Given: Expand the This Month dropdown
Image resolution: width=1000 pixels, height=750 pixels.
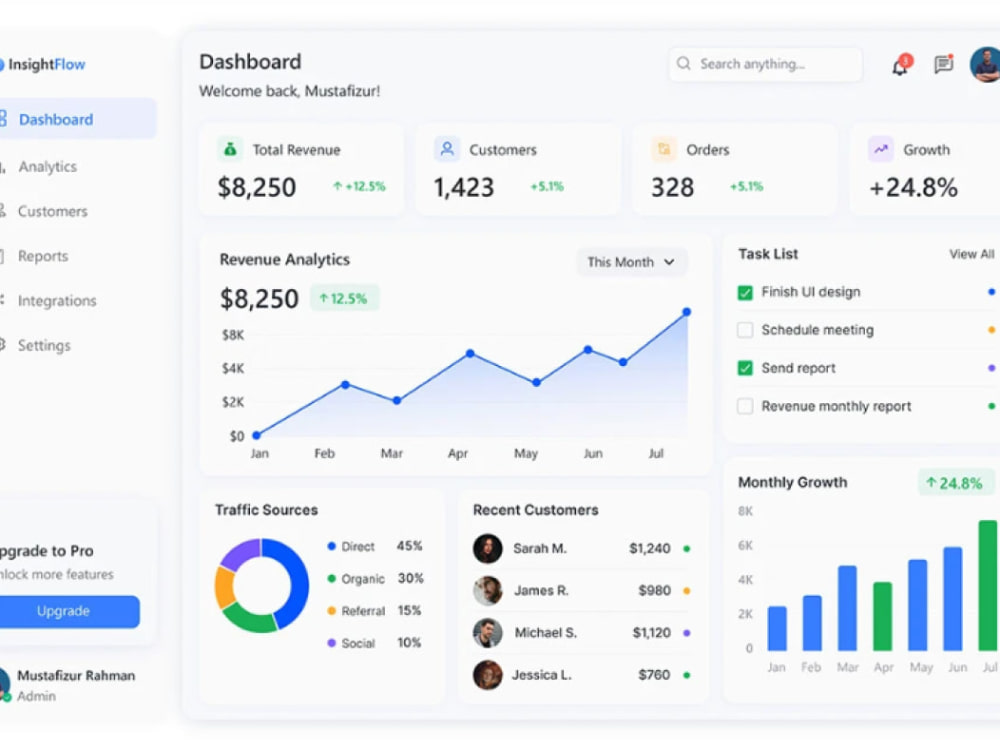Looking at the screenshot, I should [631, 262].
